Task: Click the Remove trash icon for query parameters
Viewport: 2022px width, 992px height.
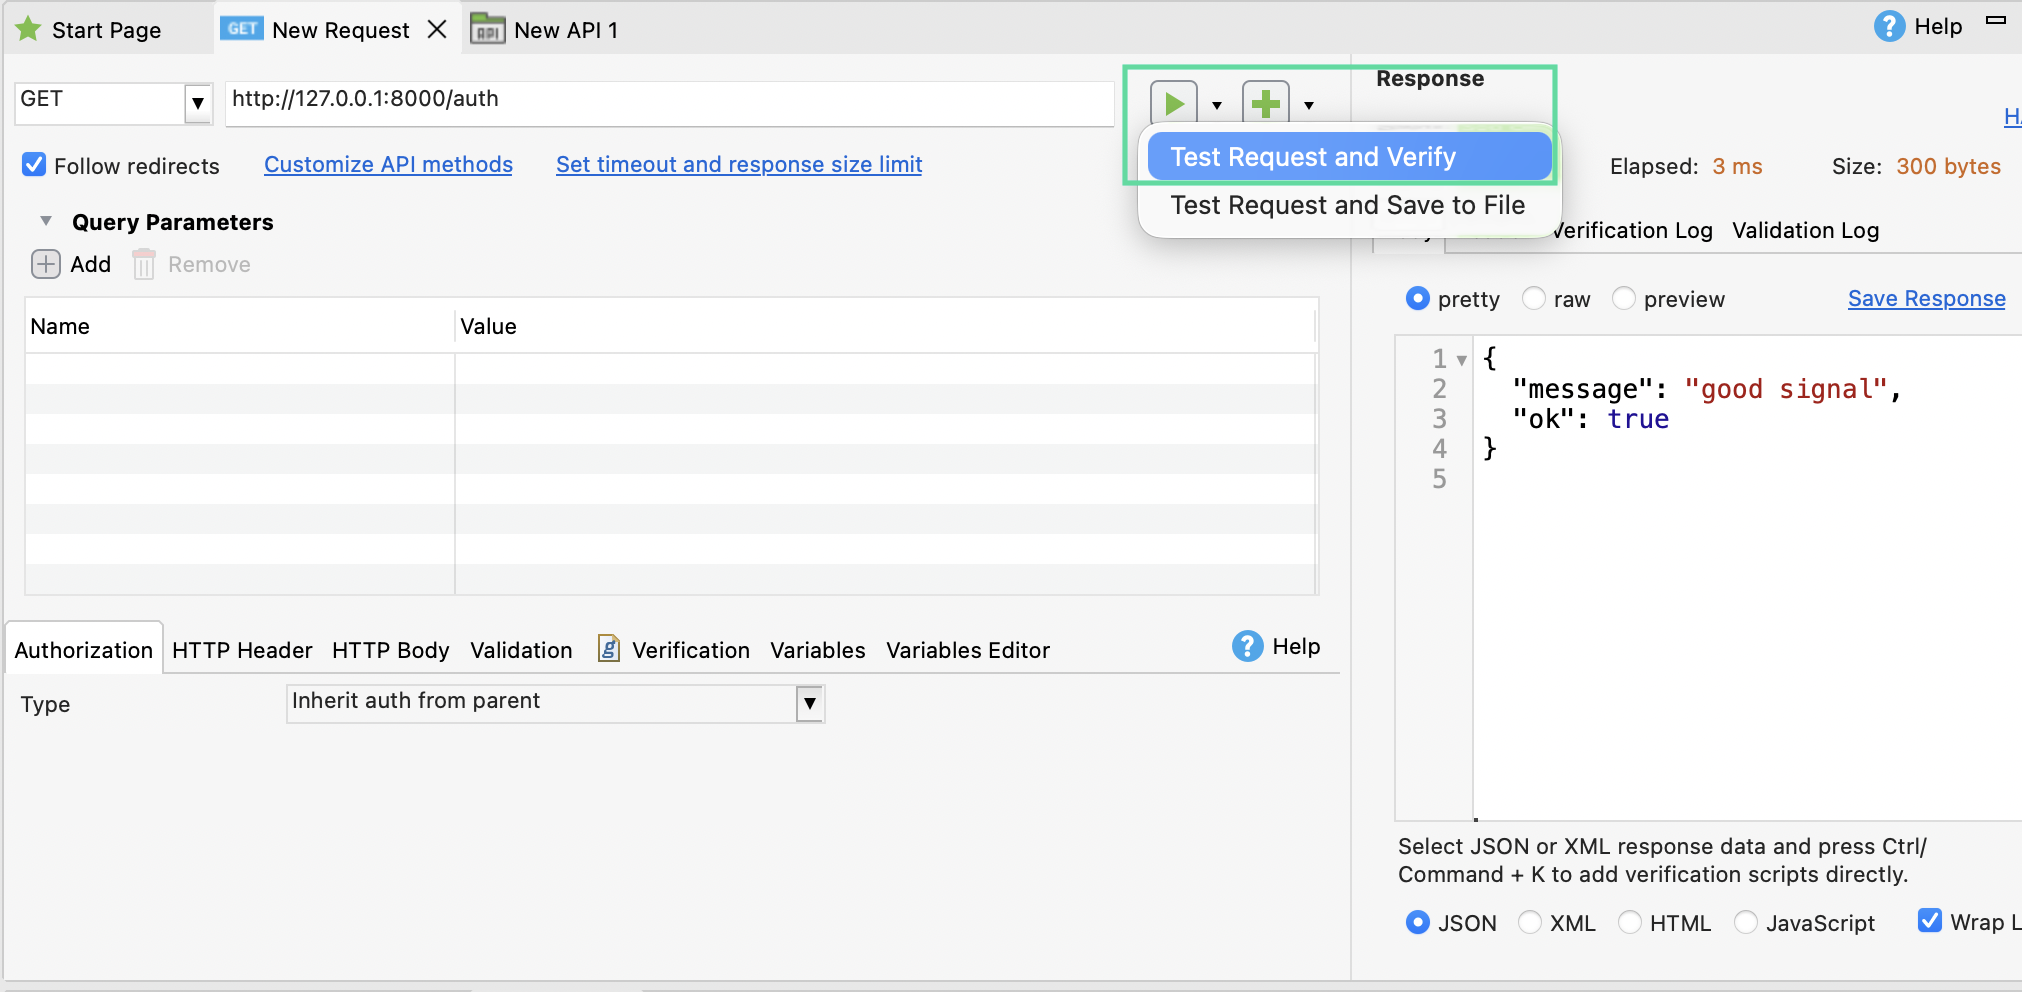Action: 142,264
